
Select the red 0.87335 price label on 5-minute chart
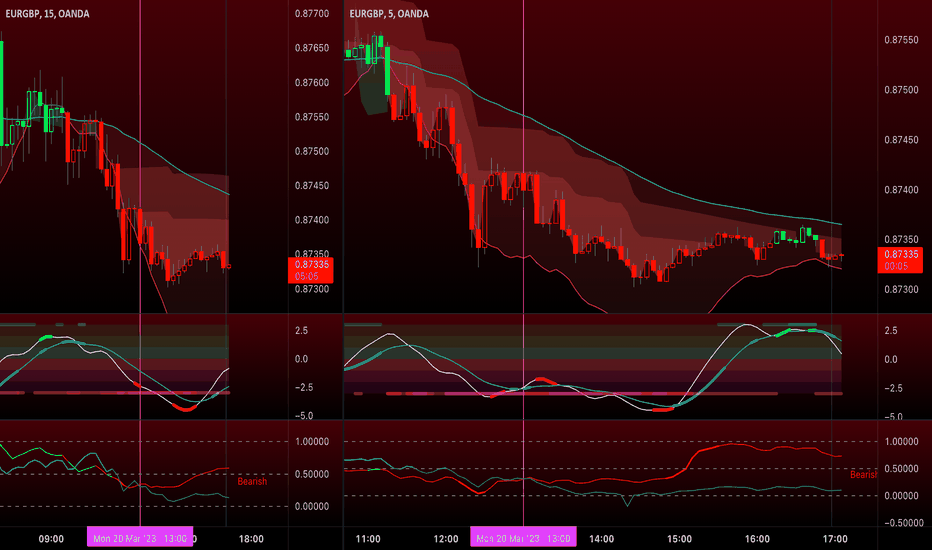tap(900, 260)
